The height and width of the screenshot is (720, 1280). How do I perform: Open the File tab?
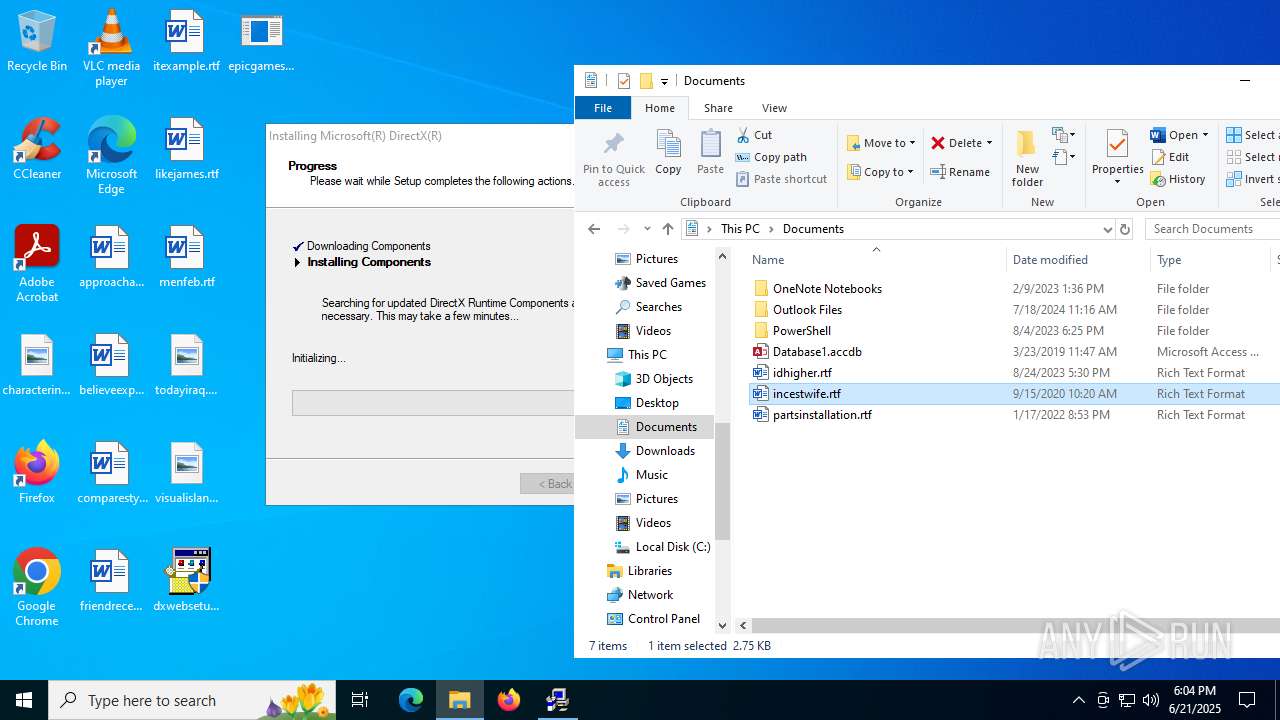click(603, 108)
